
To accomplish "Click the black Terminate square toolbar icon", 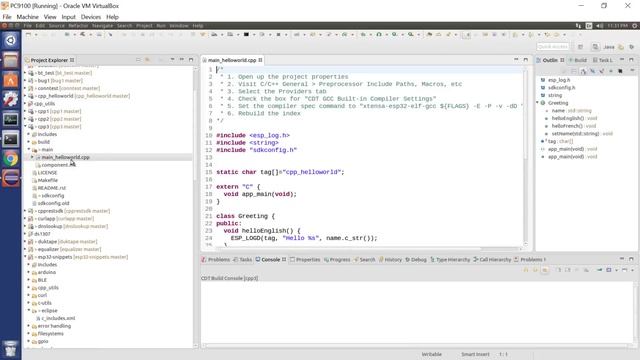I will 246,35.
